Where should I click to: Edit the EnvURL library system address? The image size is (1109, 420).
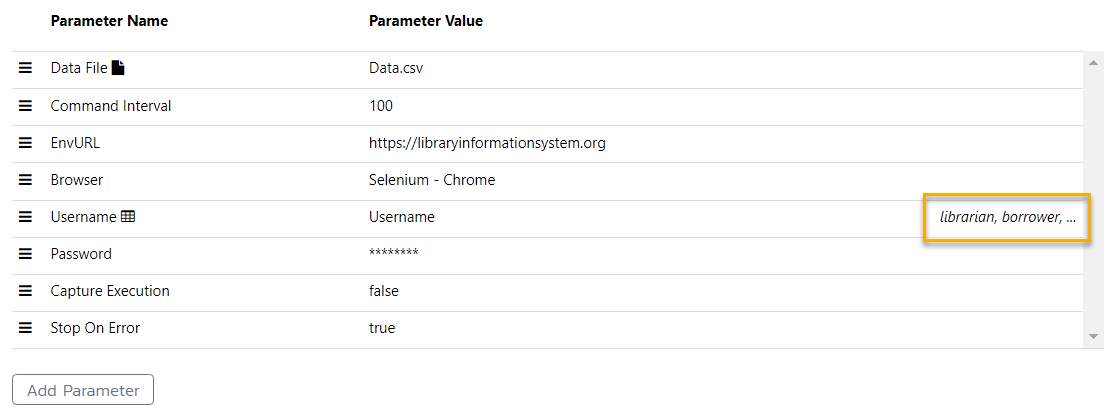pos(487,143)
